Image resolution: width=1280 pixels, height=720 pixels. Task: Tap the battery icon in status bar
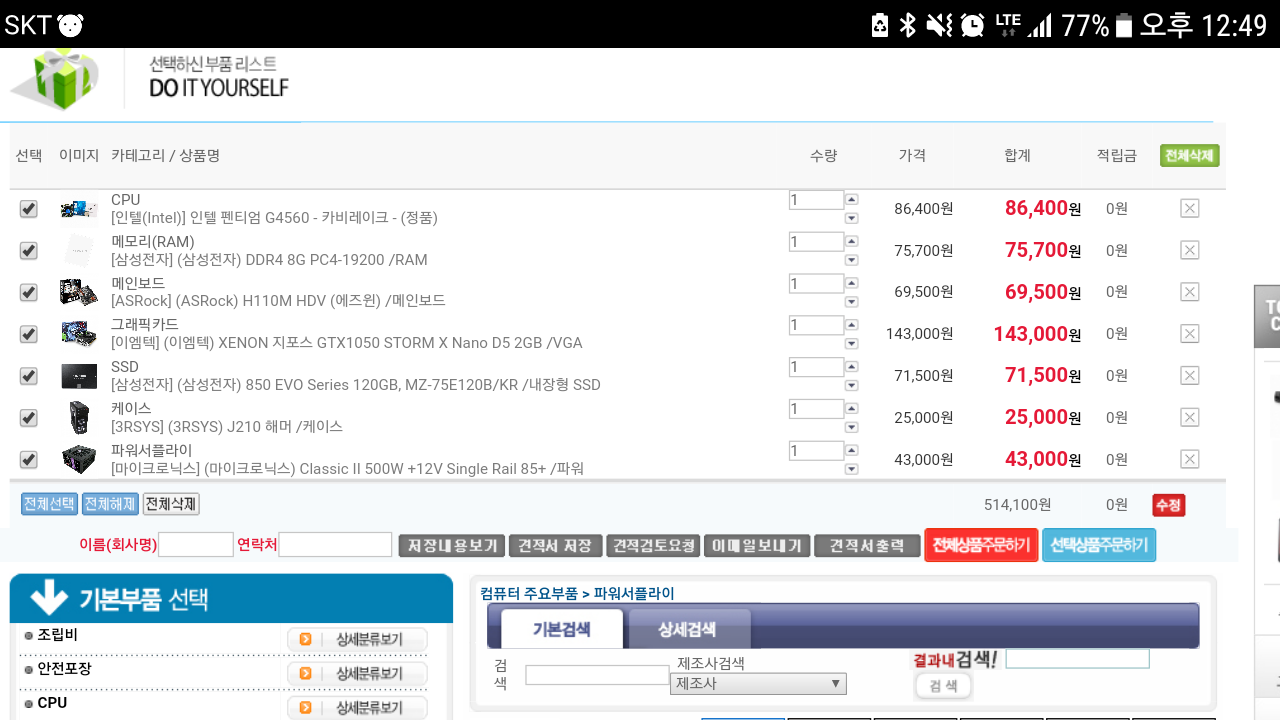pos(1124,24)
